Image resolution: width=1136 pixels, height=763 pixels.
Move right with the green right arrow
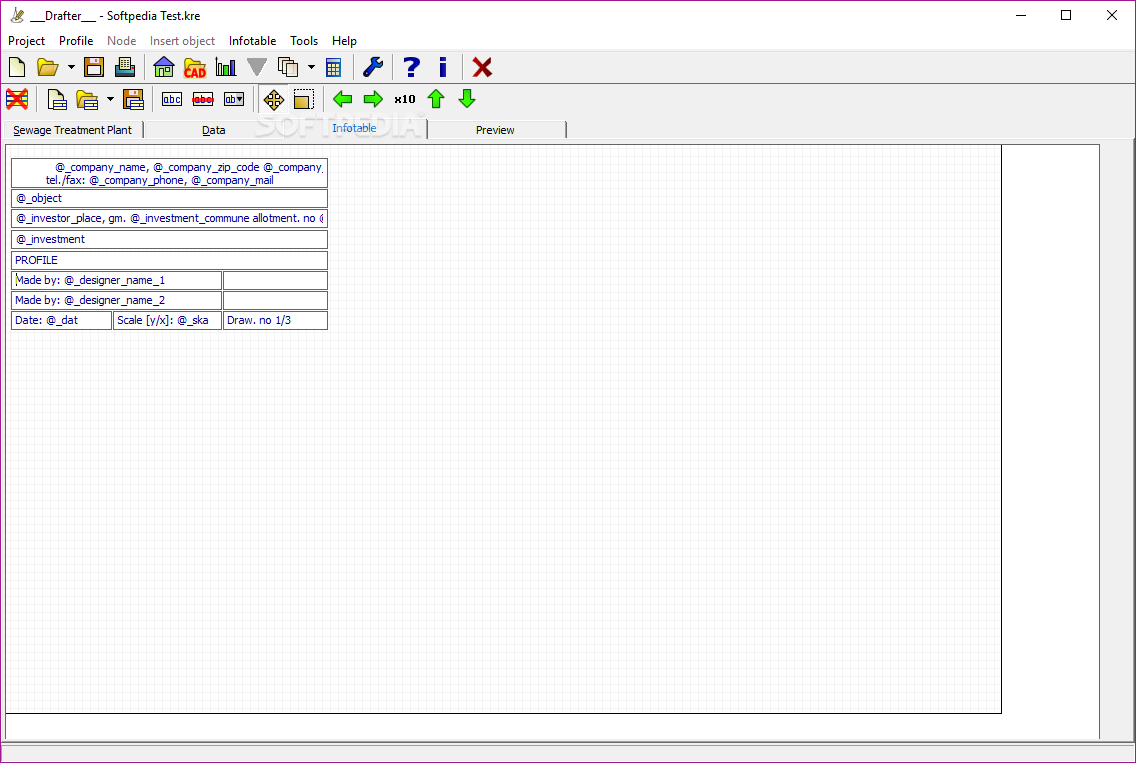click(373, 99)
